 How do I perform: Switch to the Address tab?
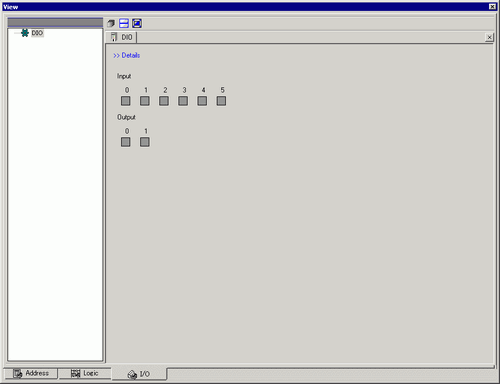31,373
